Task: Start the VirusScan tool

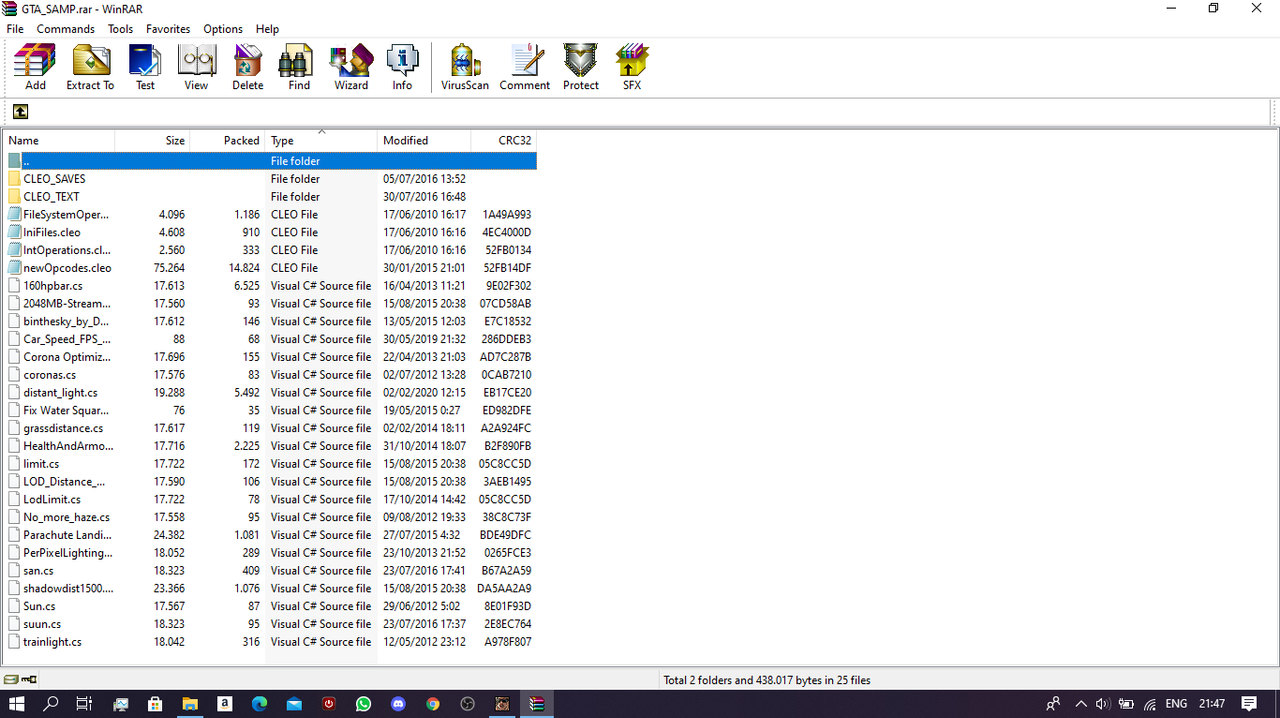Action: pos(465,67)
